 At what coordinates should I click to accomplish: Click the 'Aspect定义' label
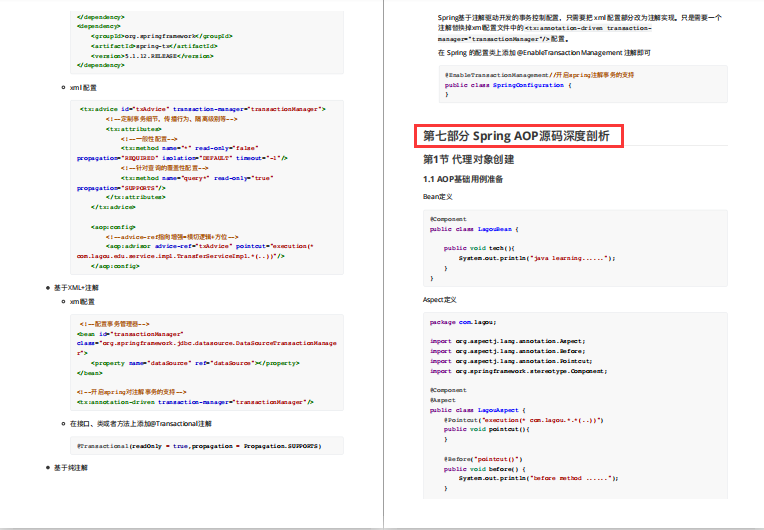[x=439, y=300]
